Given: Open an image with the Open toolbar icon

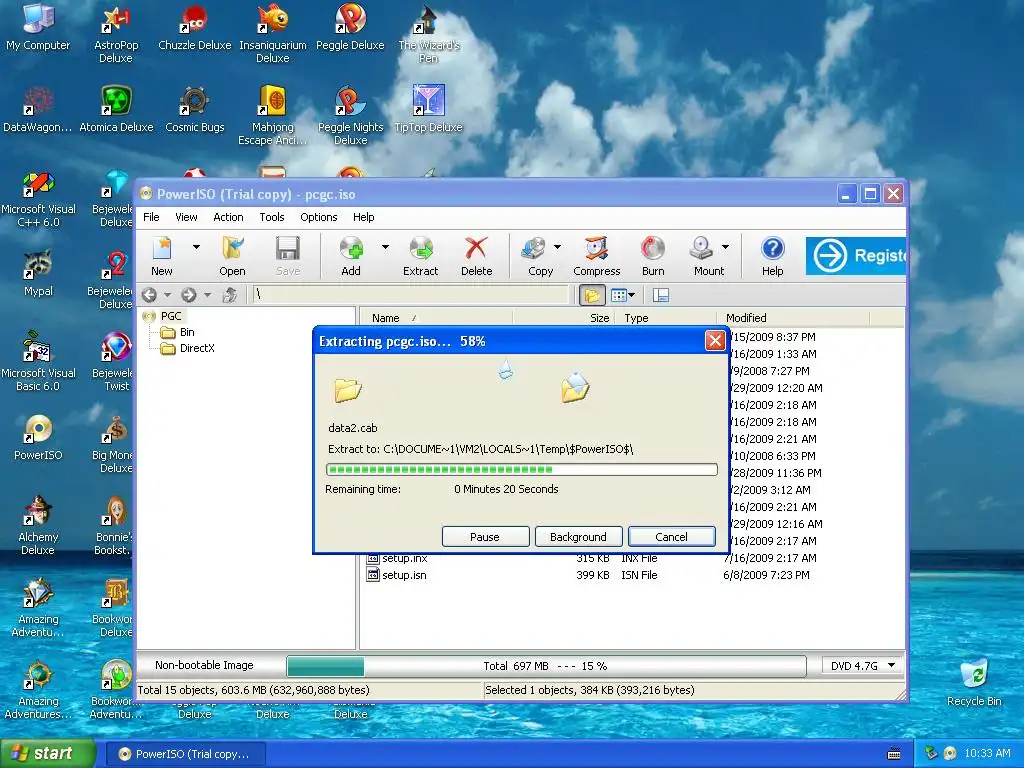Looking at the screenshot, I should pos(232,256).
